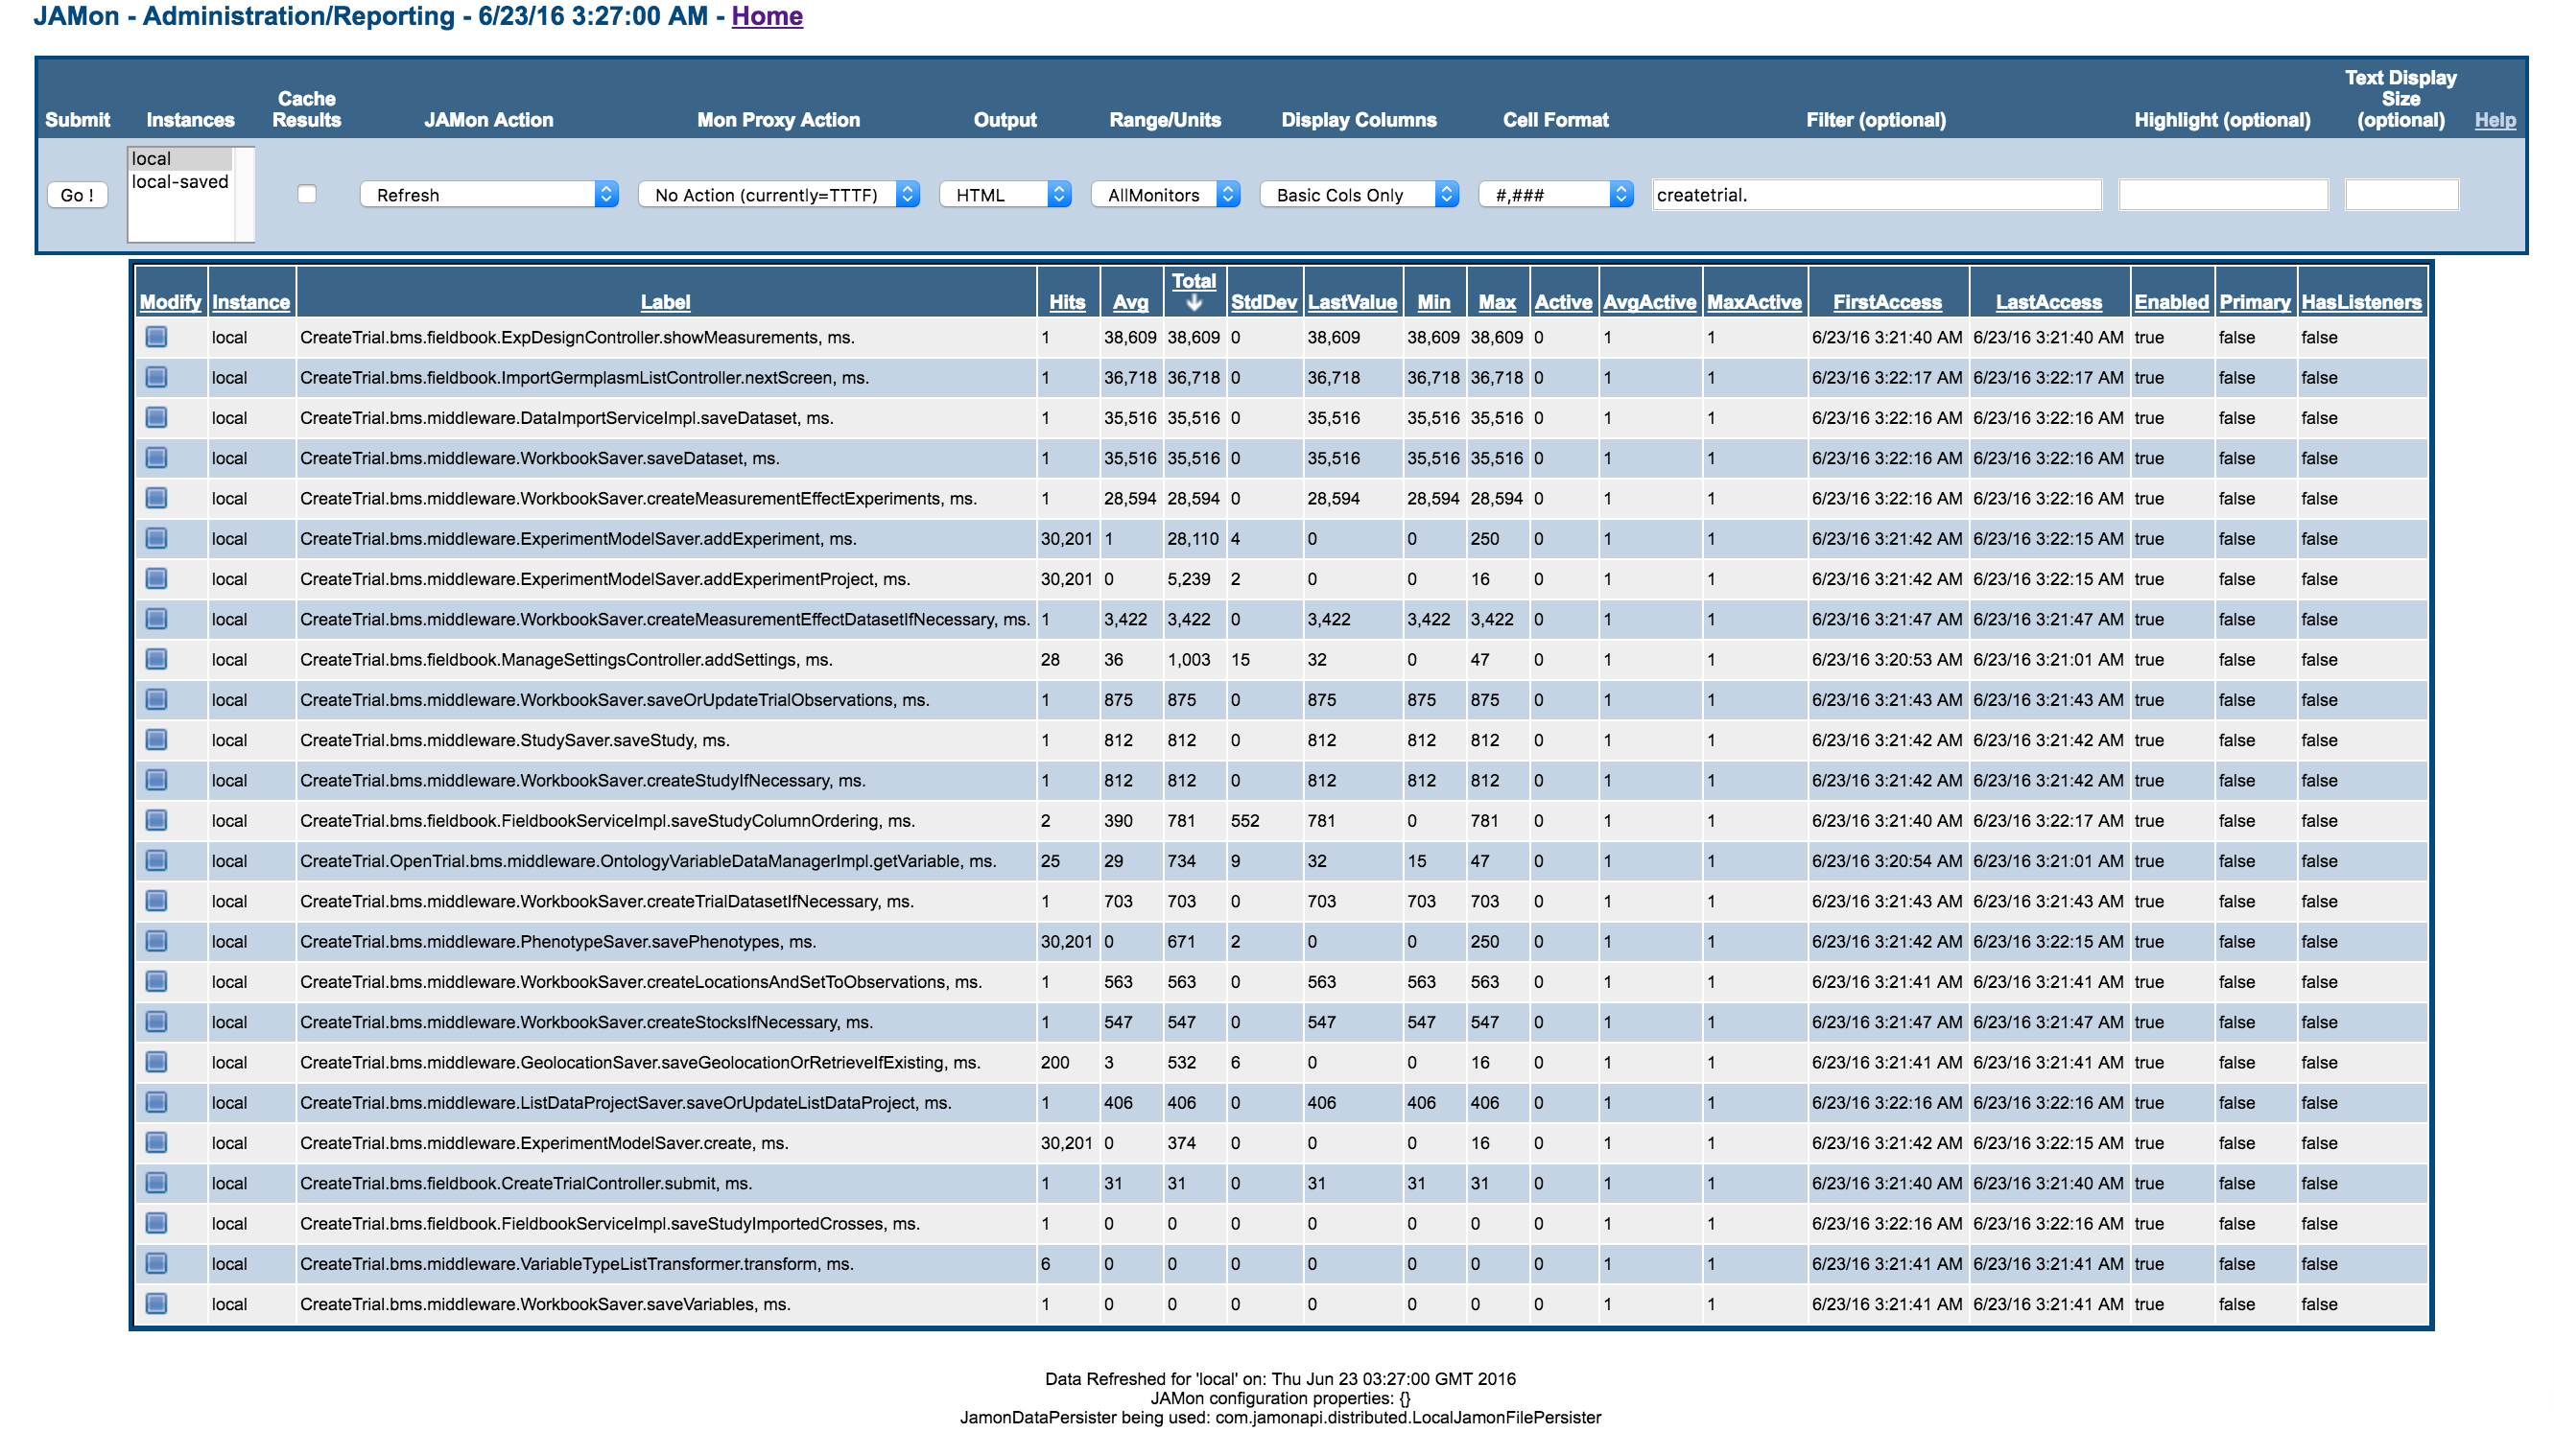Click the Help link
The height and width of the screenshot is (1456, 2554).
(x=2494, y=120)
